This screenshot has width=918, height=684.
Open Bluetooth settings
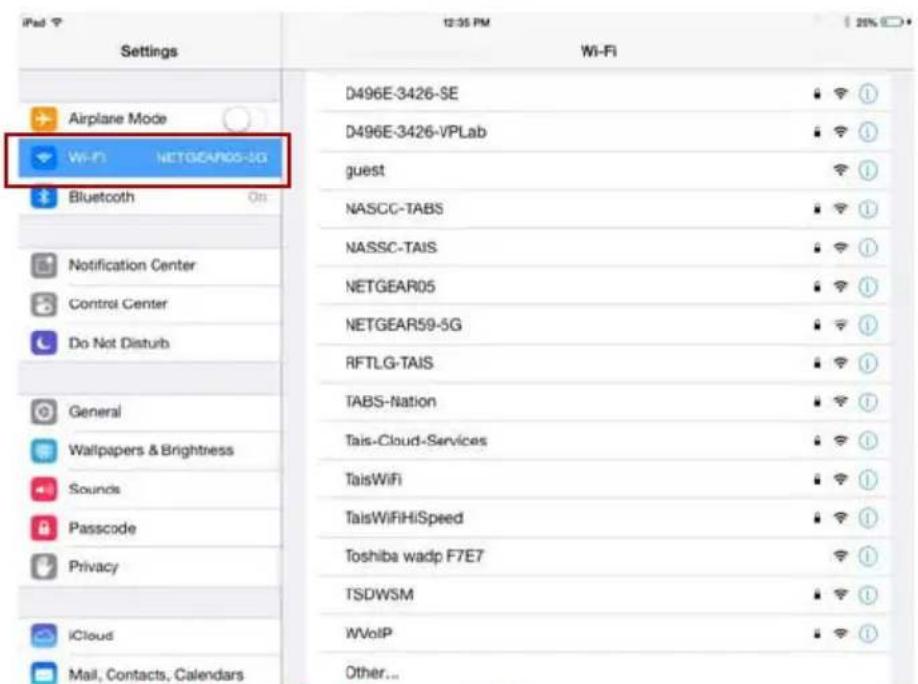point(150,197)
